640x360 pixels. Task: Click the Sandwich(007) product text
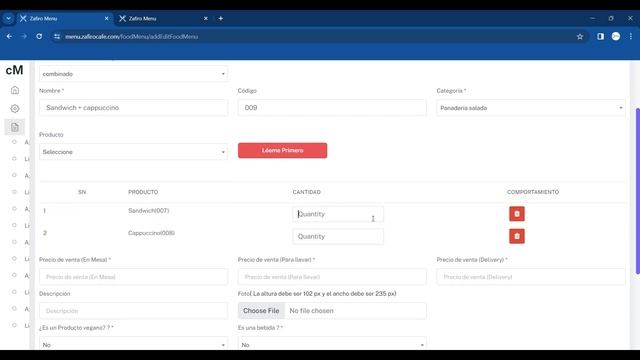click(149, 211)
